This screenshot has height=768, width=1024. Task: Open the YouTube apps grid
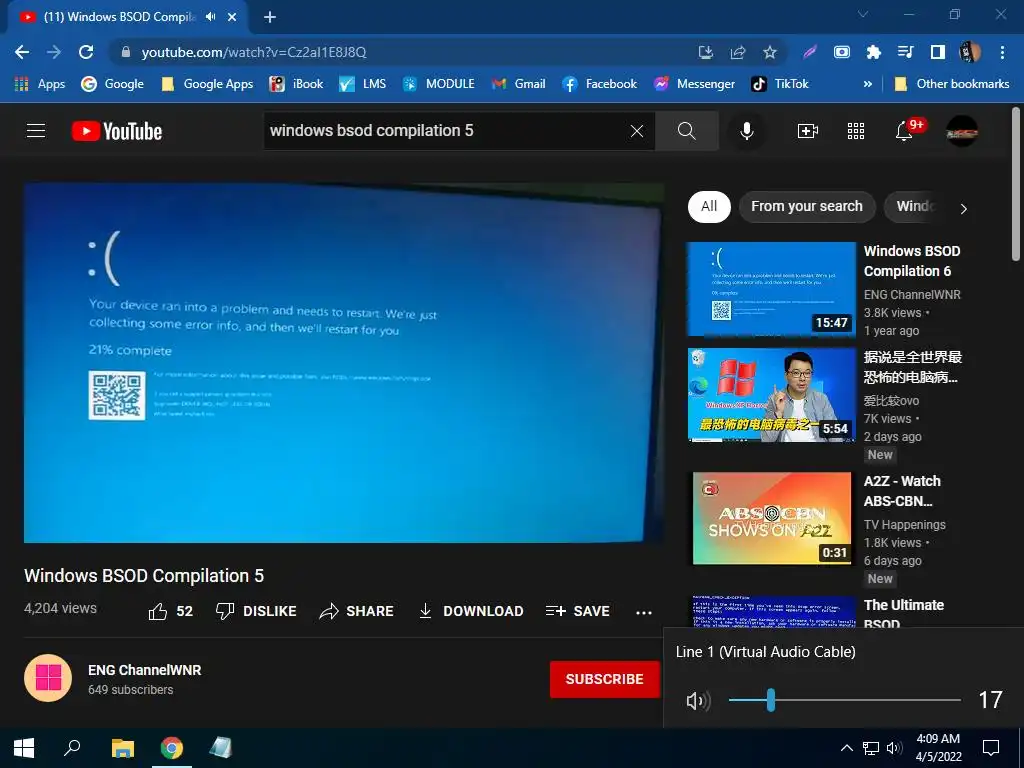pyautogui.click(x=856, y=131)
